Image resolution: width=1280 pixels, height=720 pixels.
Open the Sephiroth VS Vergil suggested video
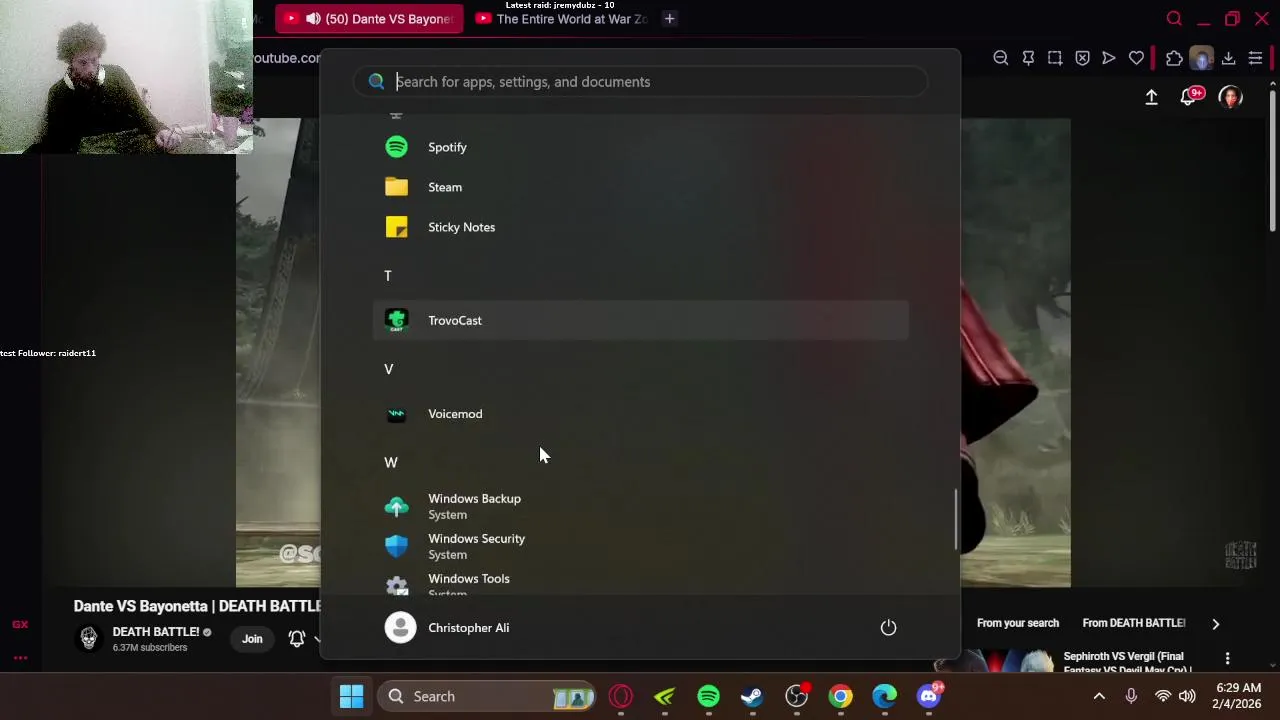coord(1127,663)
